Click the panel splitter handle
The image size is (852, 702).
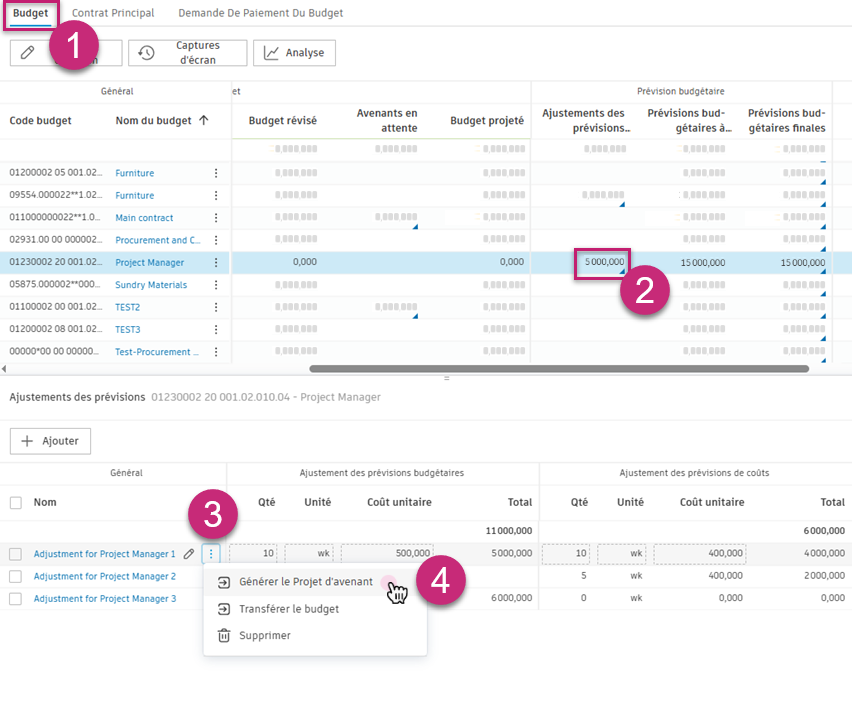(447, 378)
